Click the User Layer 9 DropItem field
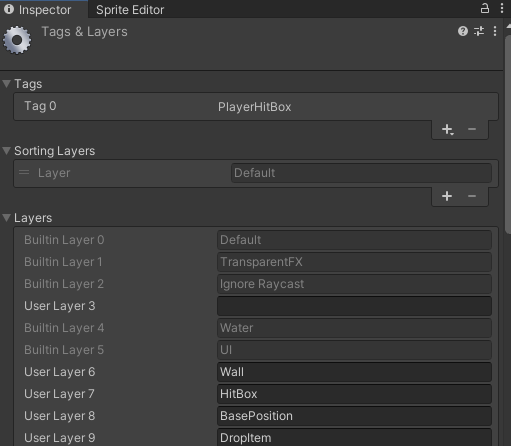Image resolution: width=511 pixels, height=446 pixels. [x=354, y=437]
